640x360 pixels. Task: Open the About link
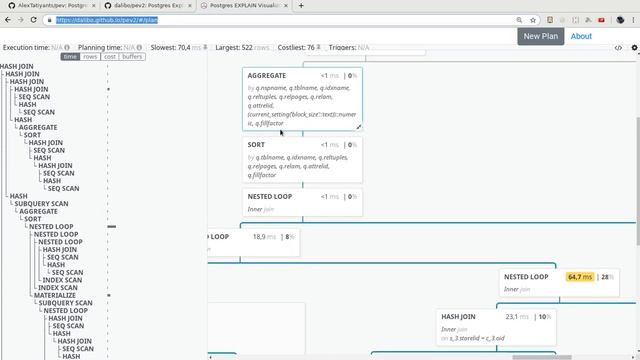[581, 36]
